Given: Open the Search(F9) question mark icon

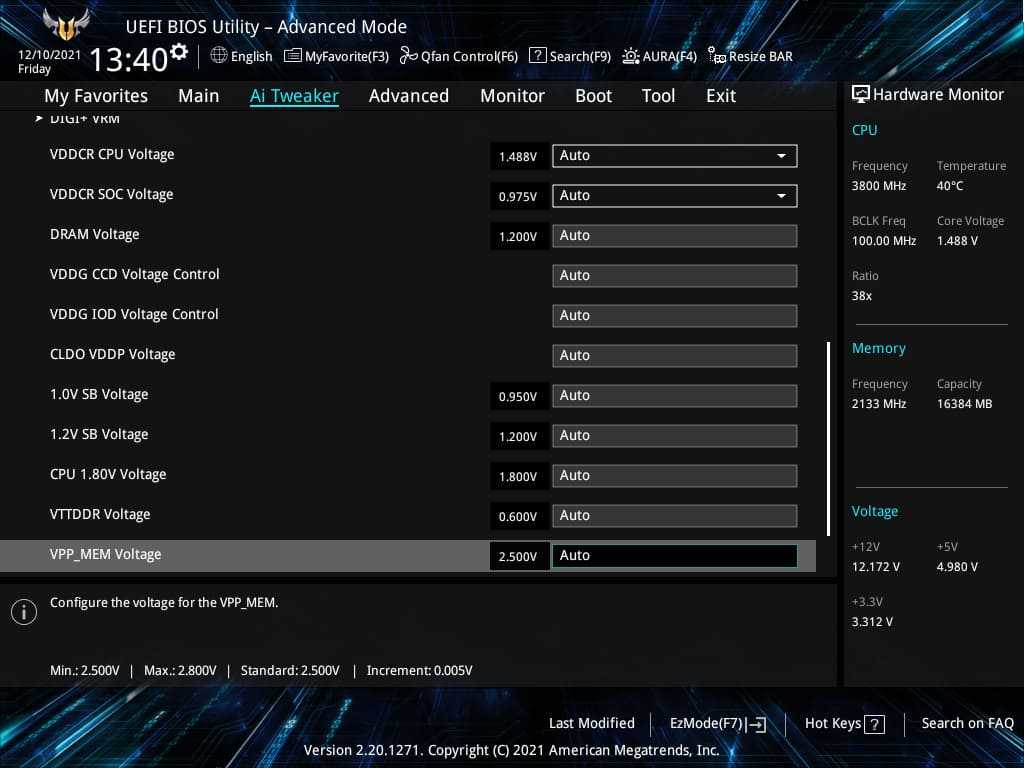Looking at the screenshot, I should (x=537, y=56).
